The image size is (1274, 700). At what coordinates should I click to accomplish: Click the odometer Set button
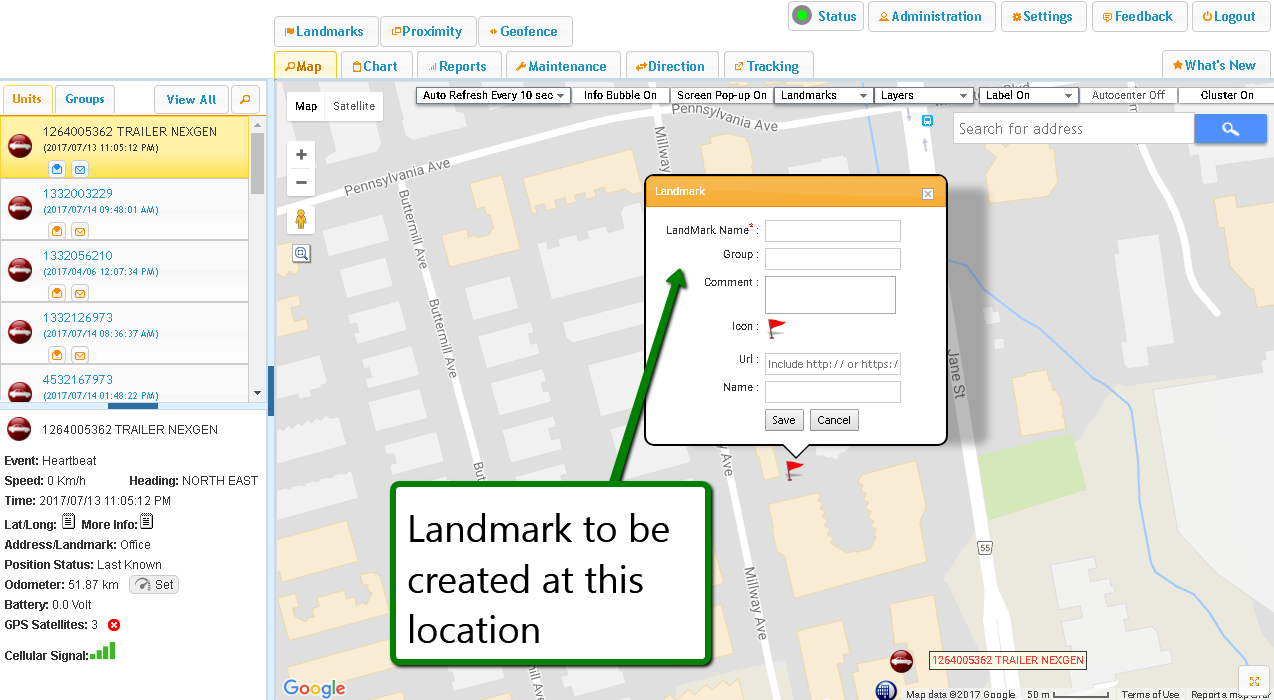155,585
